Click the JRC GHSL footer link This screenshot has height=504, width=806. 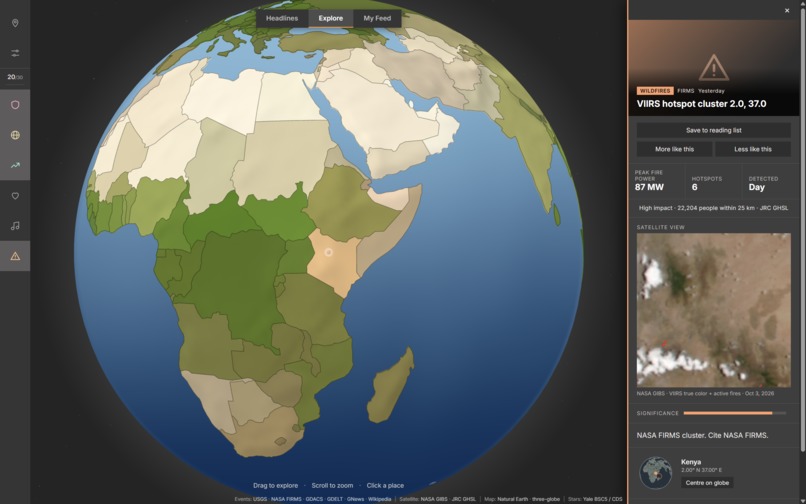click(463, 499)
